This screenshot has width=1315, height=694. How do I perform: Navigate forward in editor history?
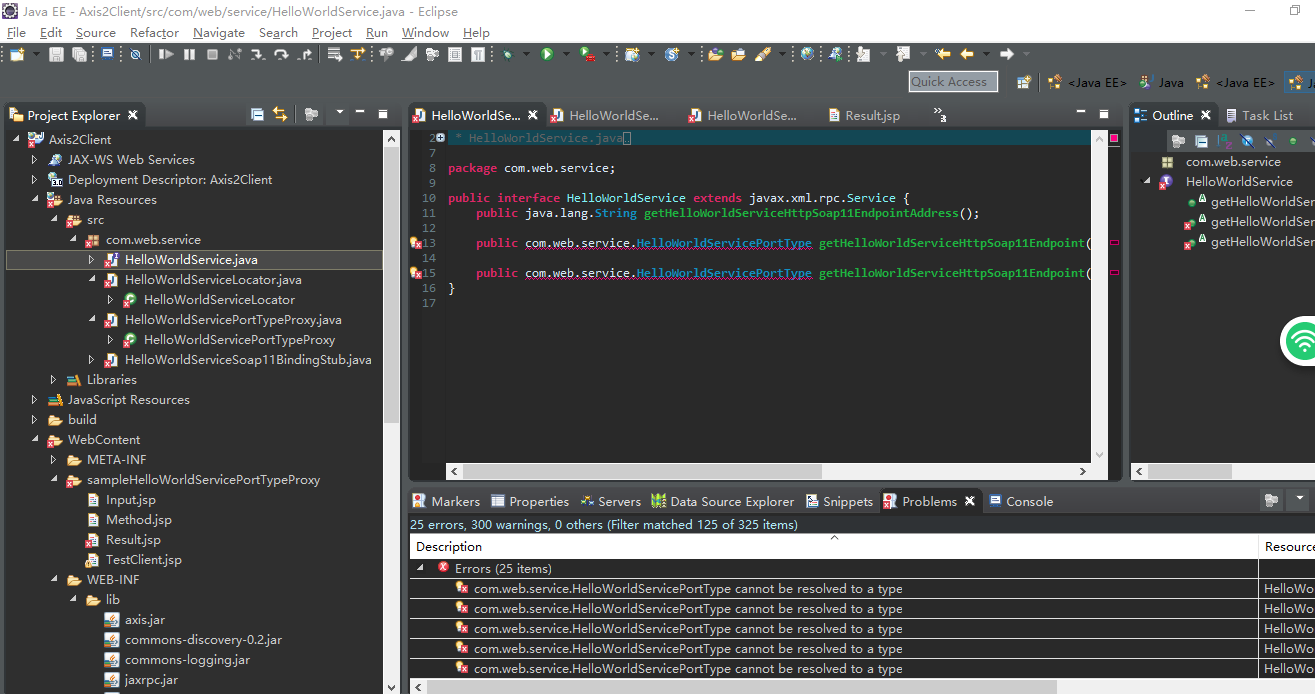[1007, 54]
